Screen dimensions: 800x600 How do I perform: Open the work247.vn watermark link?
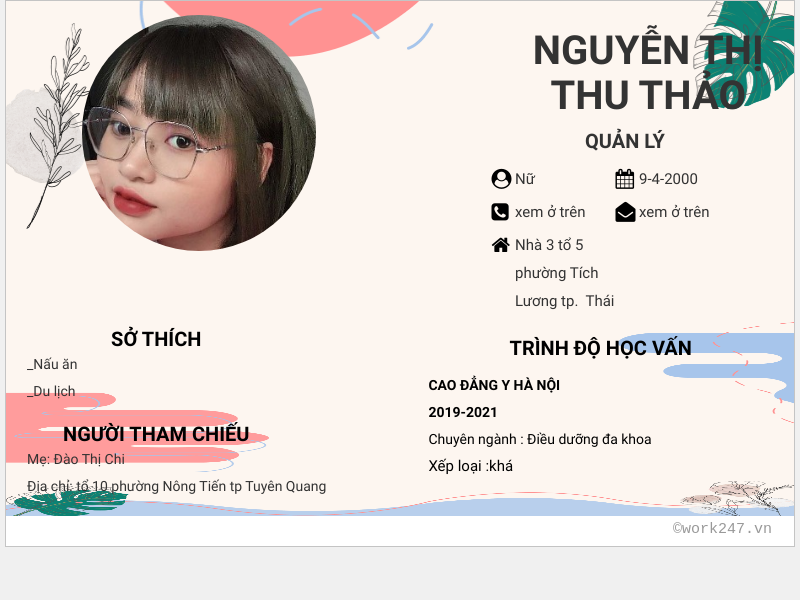click(x=722, y=528)
